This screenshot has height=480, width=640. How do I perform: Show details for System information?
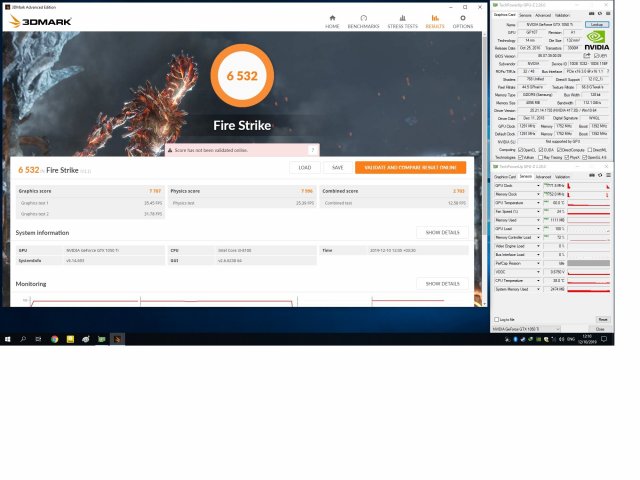click(x=442, y=232)
